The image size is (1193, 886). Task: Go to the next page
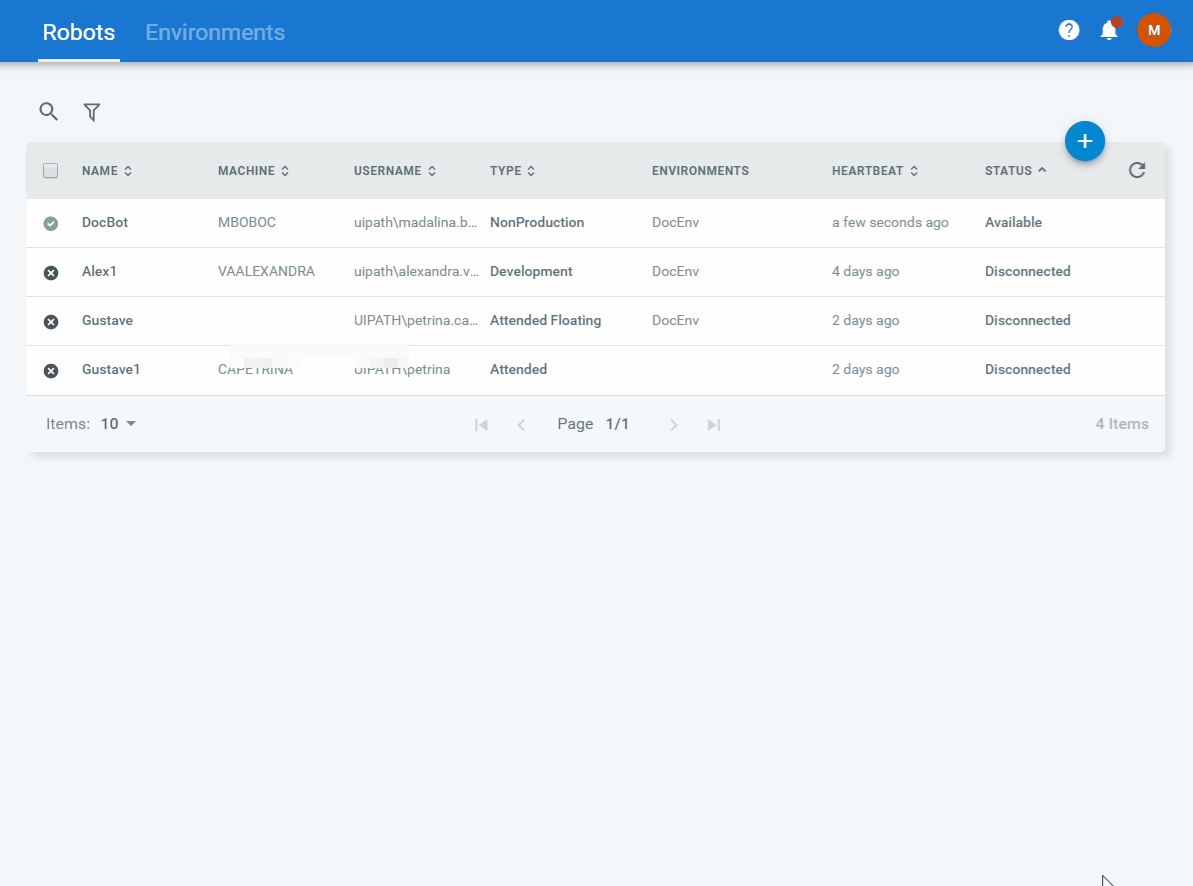point(673,425)
